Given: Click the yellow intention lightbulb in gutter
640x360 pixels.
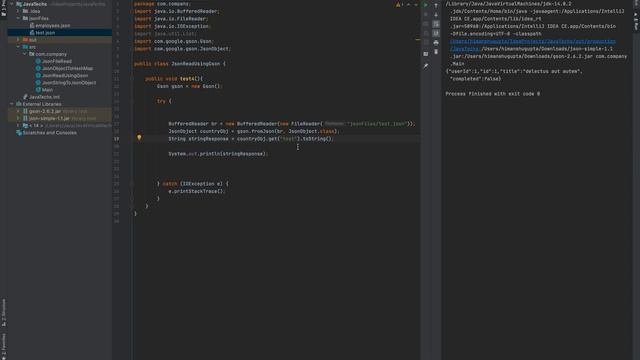Looking at the screenshot, I should [x=139, y=138].
